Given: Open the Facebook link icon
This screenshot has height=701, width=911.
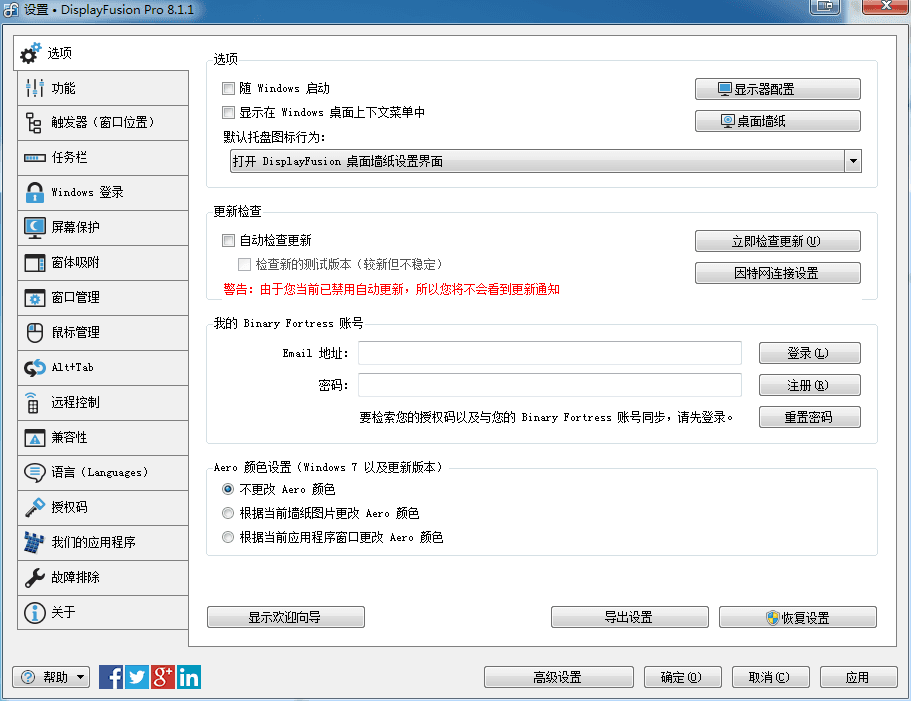Looking at the screenshot, I should (x=111, y=677).
